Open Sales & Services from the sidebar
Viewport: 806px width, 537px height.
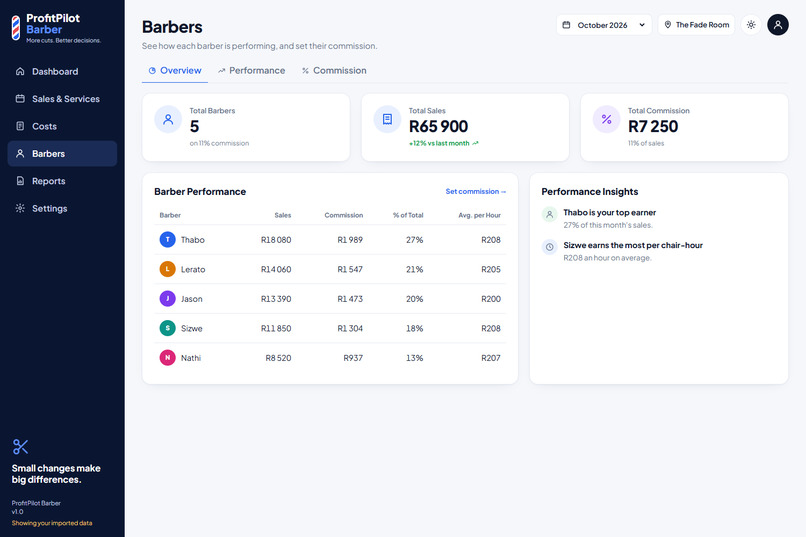[x=62, y=99]
